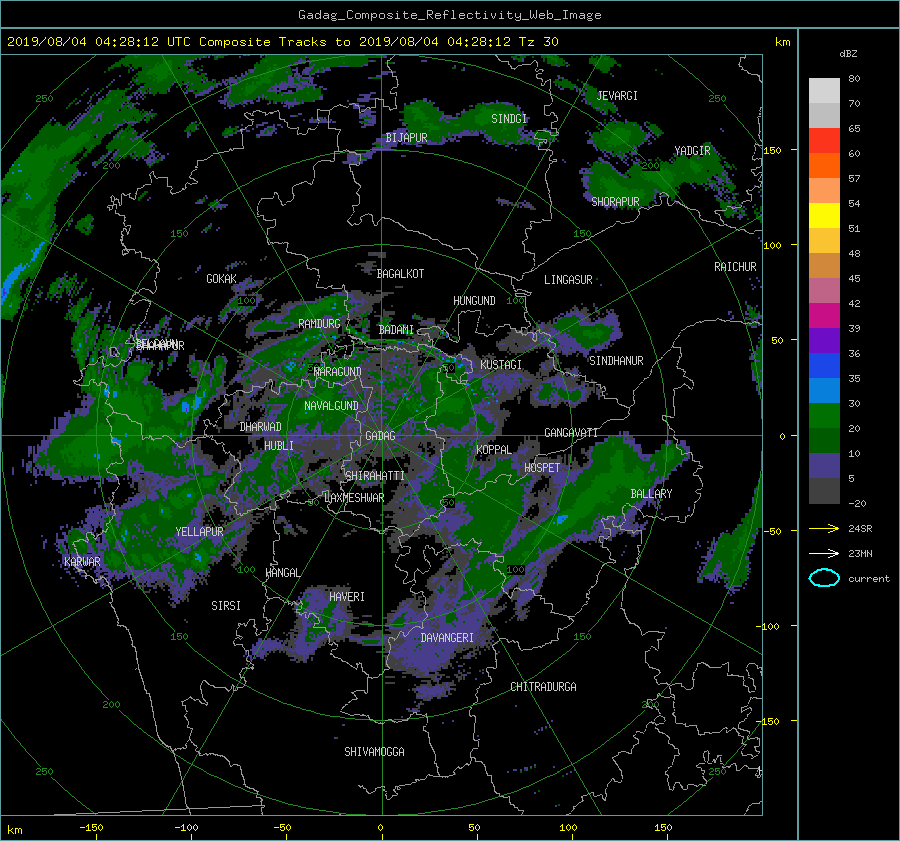
Task: Click the KARWAR city label
Action: (82, 561)
